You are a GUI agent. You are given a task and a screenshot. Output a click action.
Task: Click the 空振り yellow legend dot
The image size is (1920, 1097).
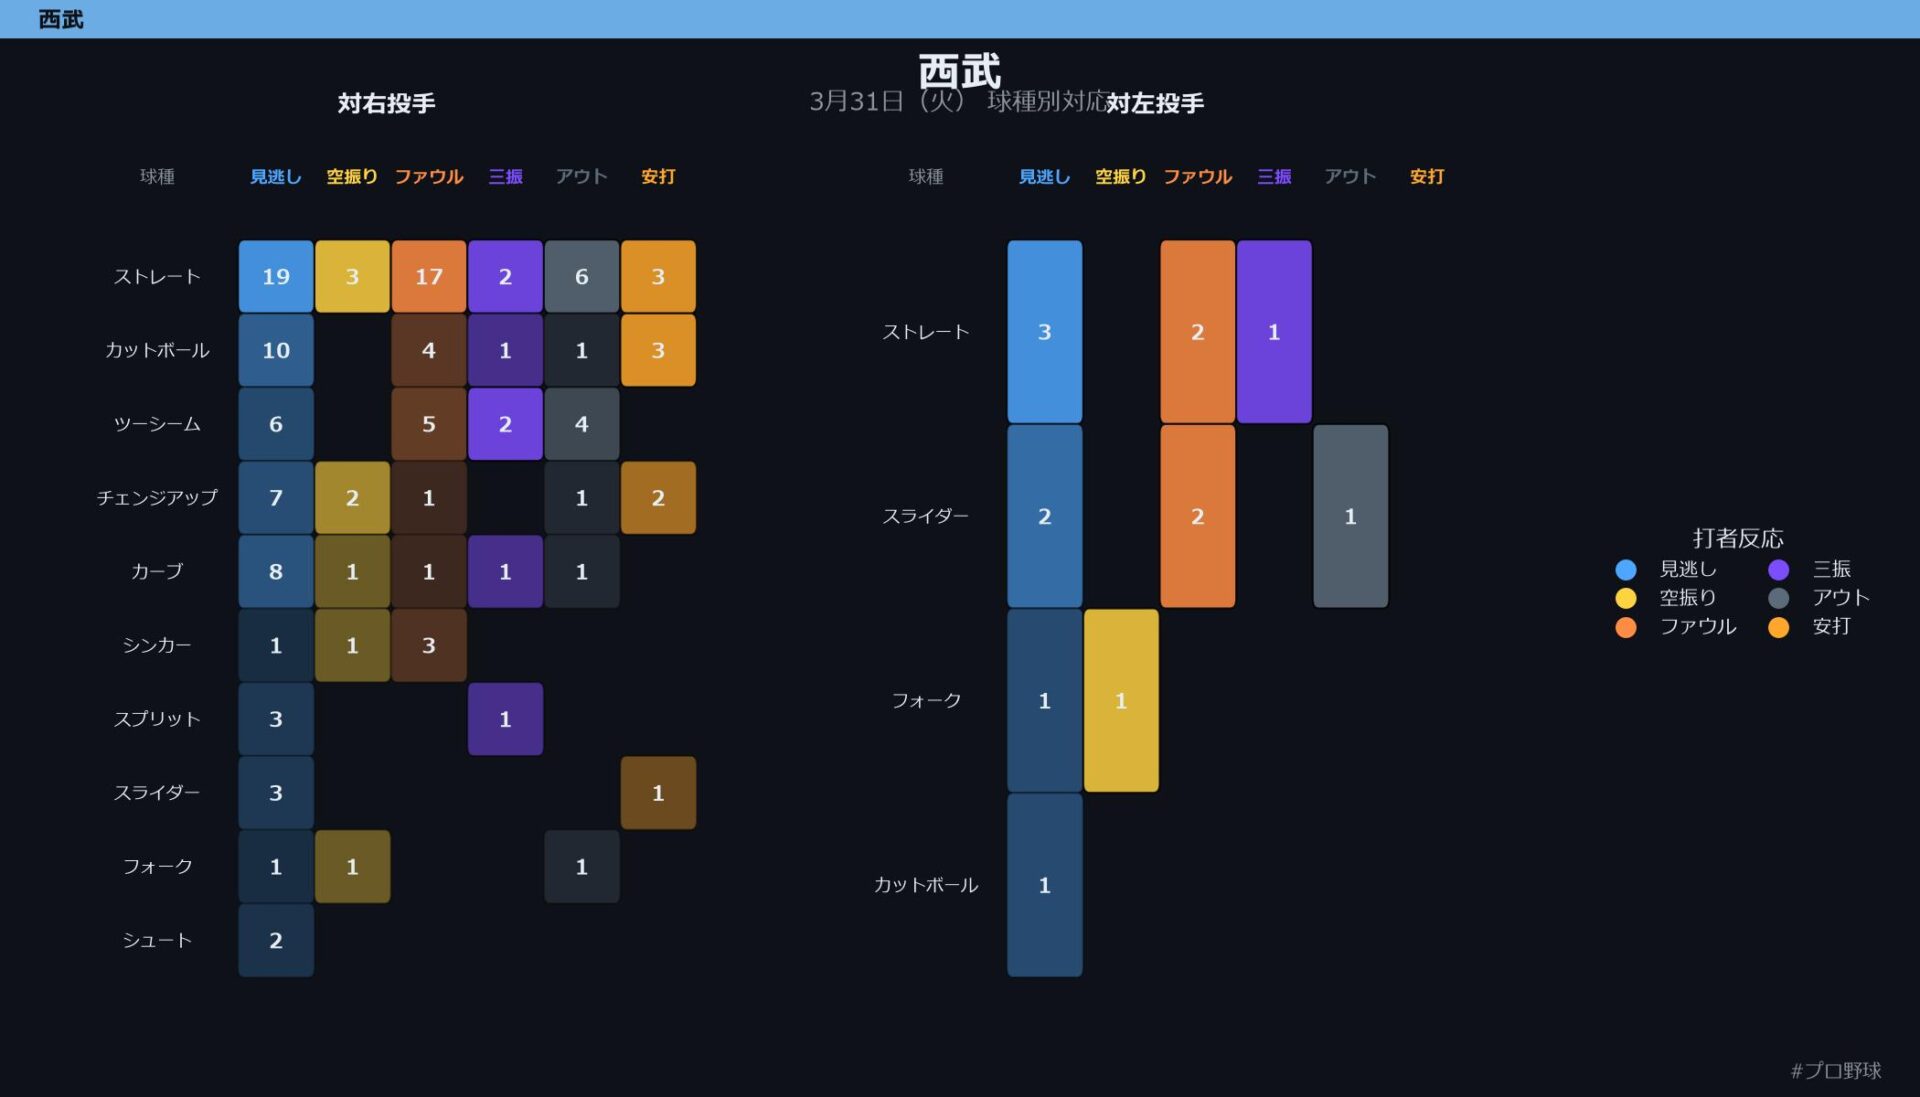tap(1625, 598)
